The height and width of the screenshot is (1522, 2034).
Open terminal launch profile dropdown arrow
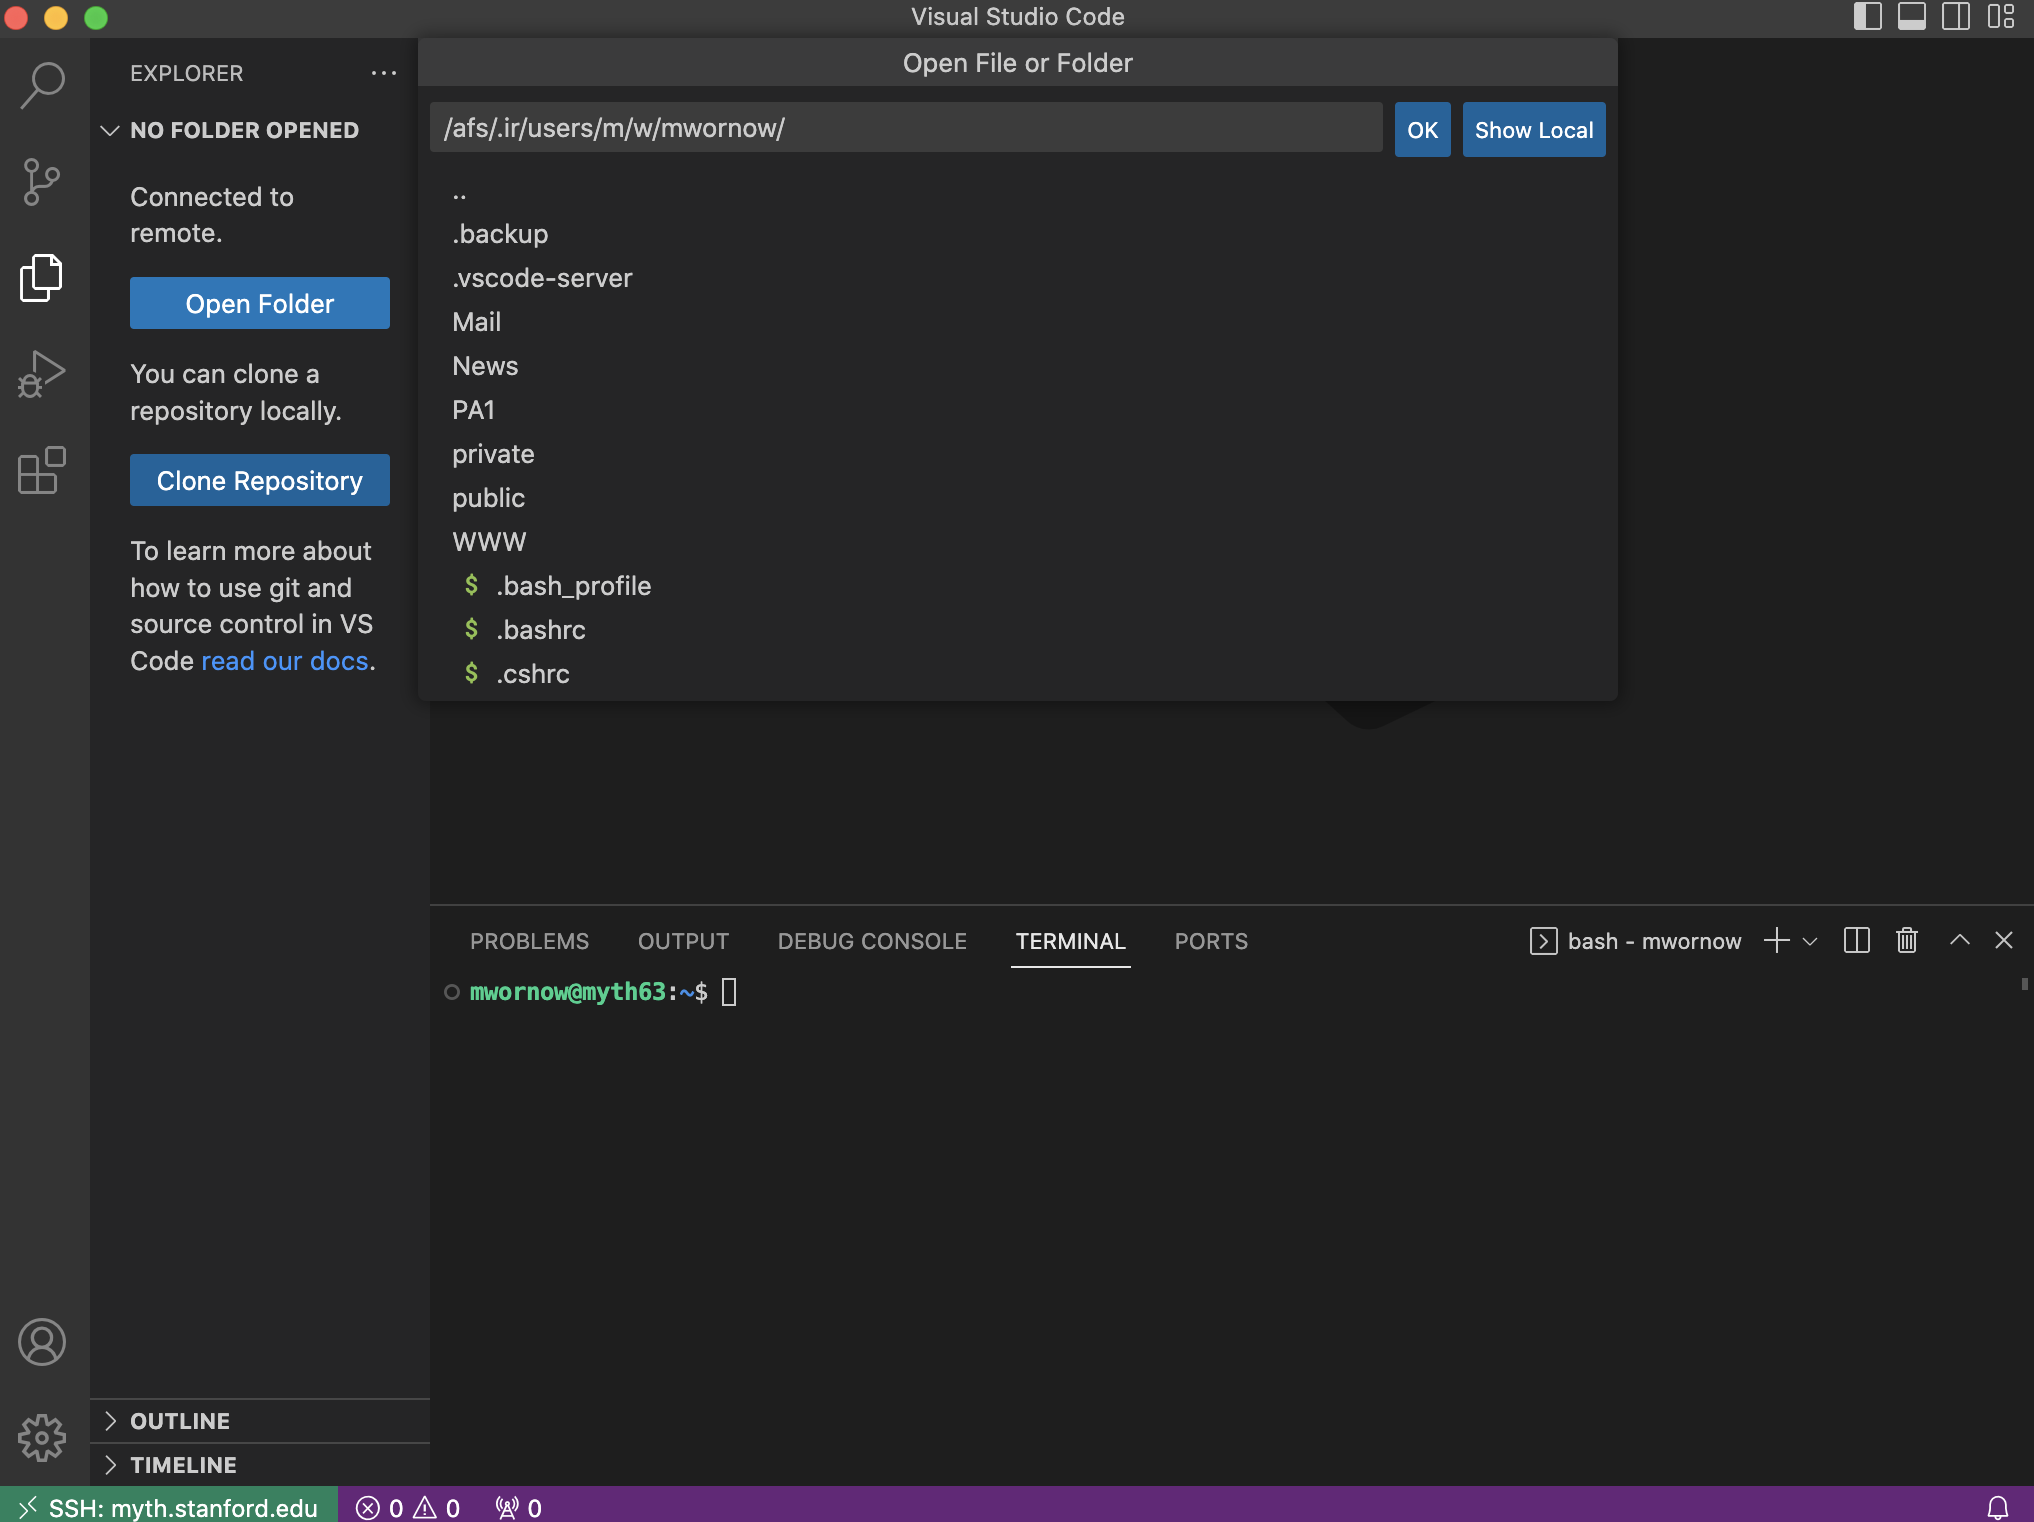click(x=1810, y=941)
